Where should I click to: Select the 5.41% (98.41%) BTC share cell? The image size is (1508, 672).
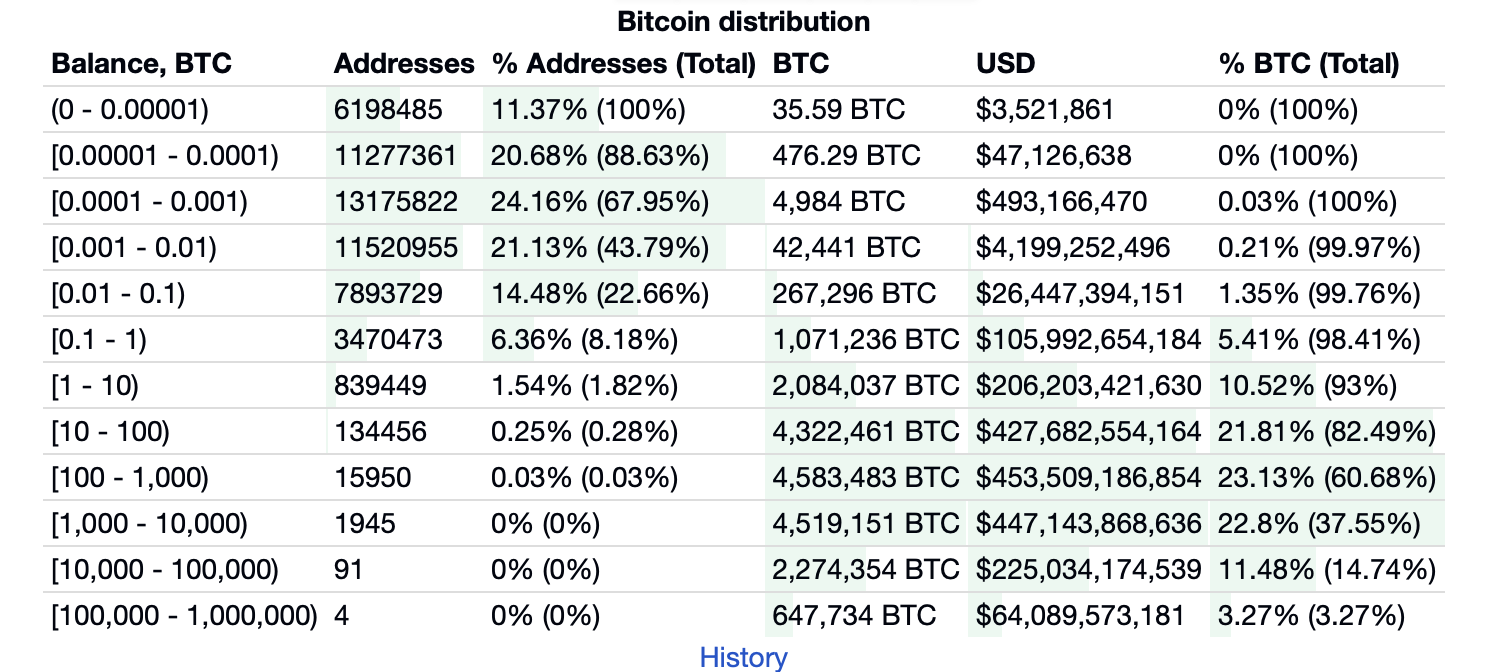click(x=1318, y=340)
